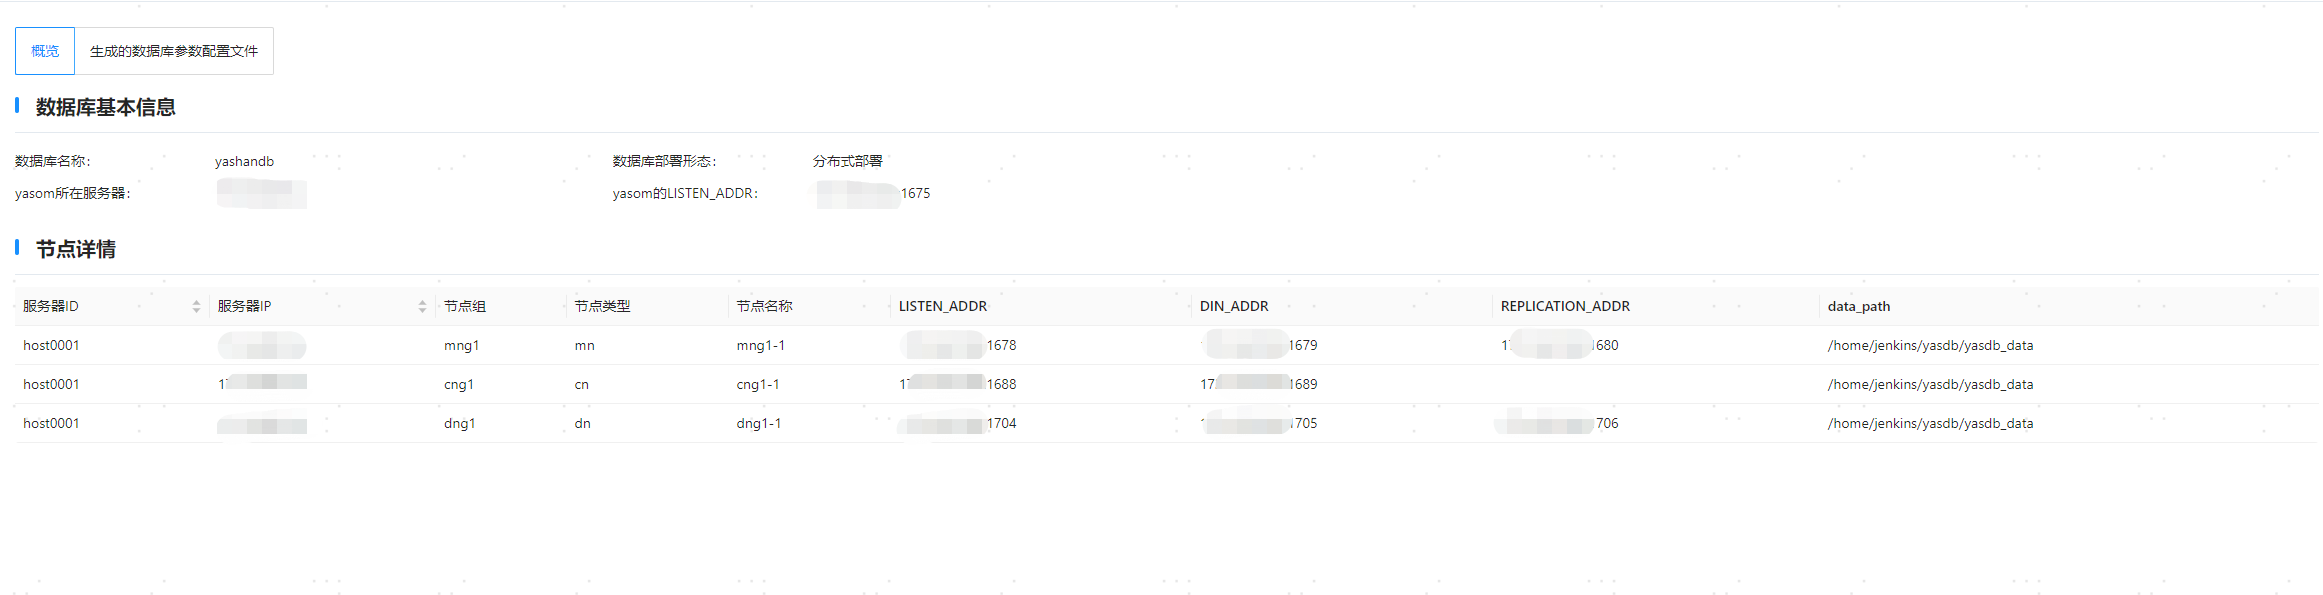Click the REPLICATION_ADDR column header
This screenshot has width=2323, height=595.
1565,307
